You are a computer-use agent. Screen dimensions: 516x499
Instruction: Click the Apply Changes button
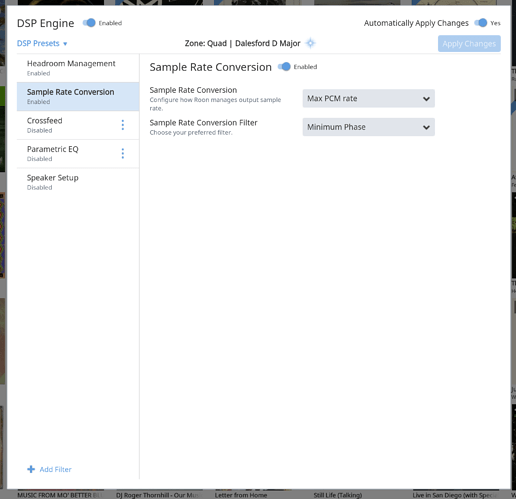tap(469, 44)
